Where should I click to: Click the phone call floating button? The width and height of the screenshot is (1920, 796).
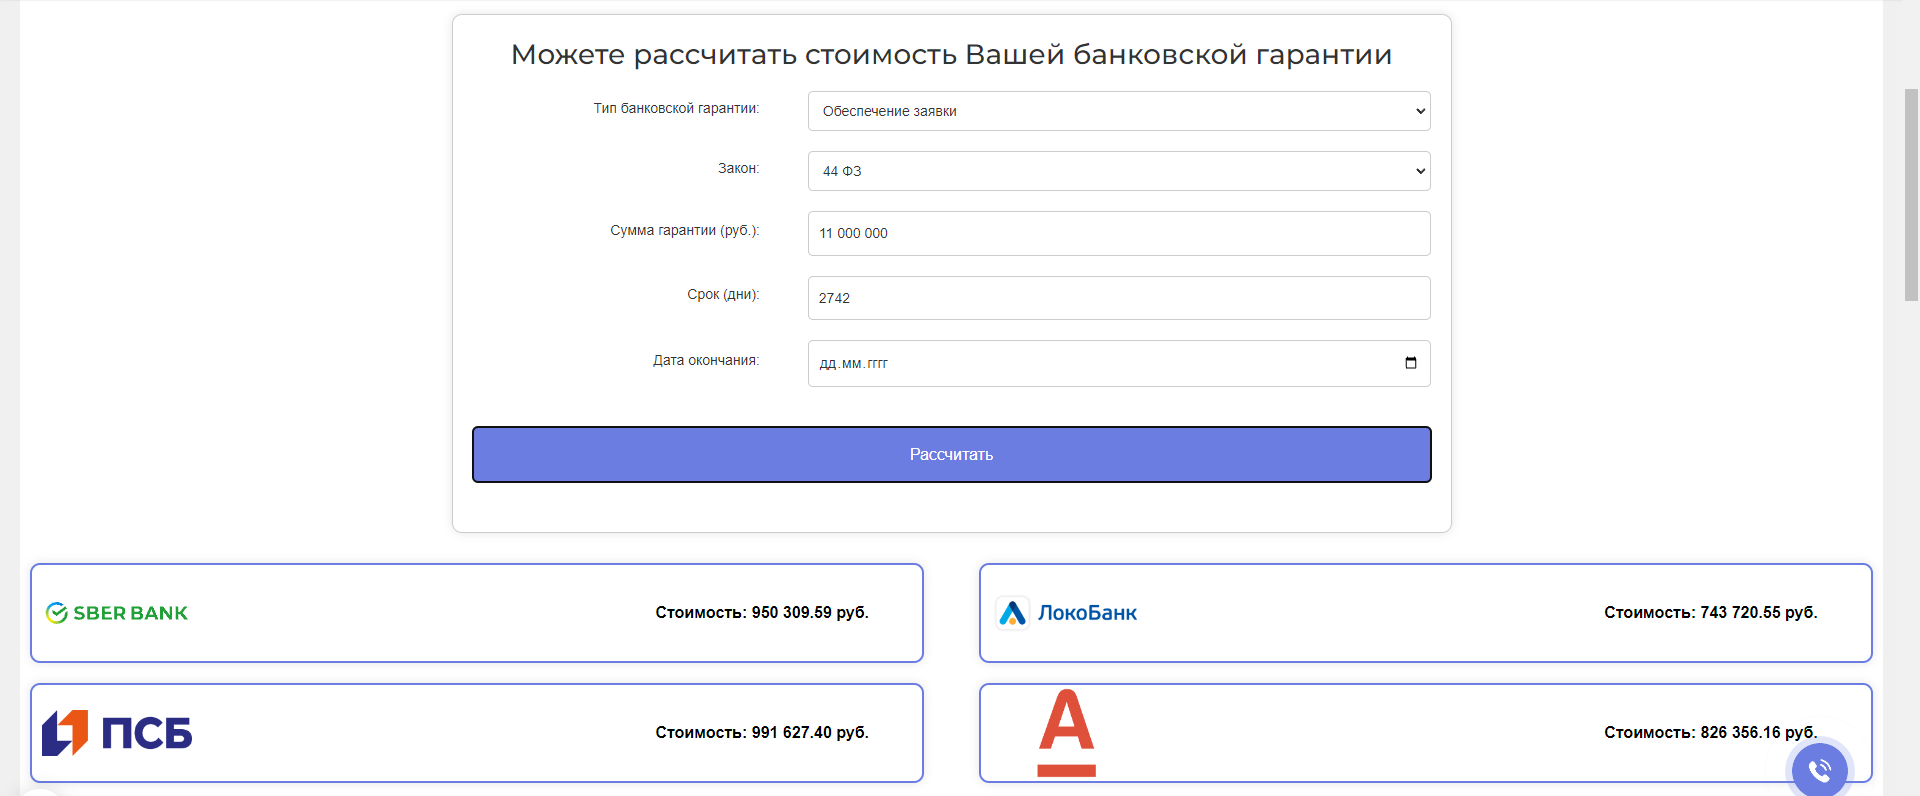(x=1819, y=770)
